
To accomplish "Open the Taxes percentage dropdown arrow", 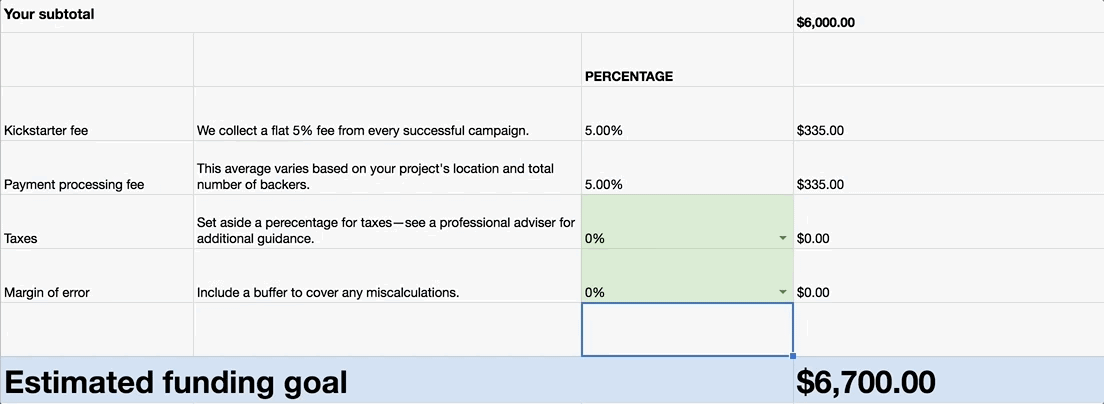I will tap(782, 239).
